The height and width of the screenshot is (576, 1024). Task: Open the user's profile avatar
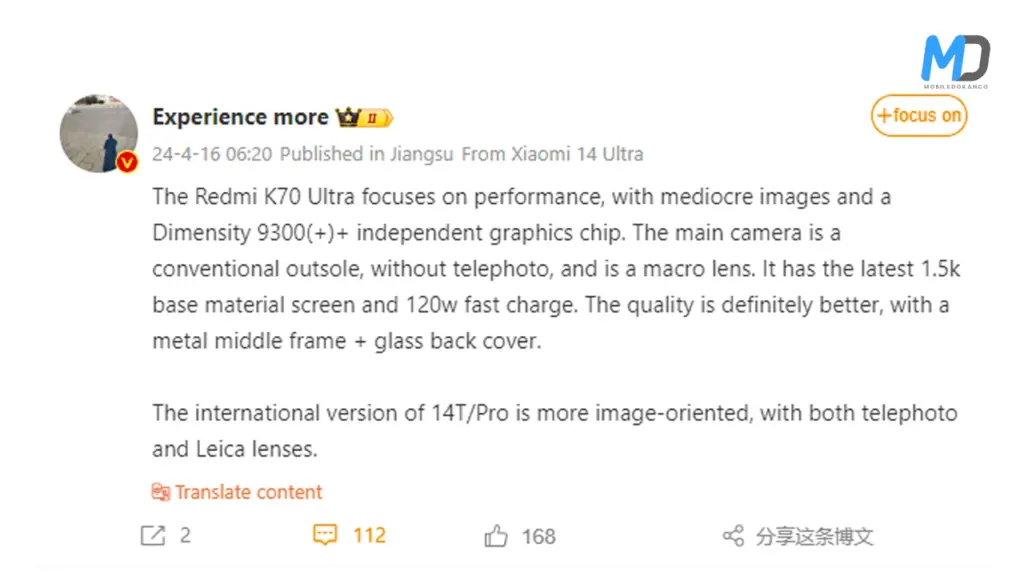coord(98,133)
